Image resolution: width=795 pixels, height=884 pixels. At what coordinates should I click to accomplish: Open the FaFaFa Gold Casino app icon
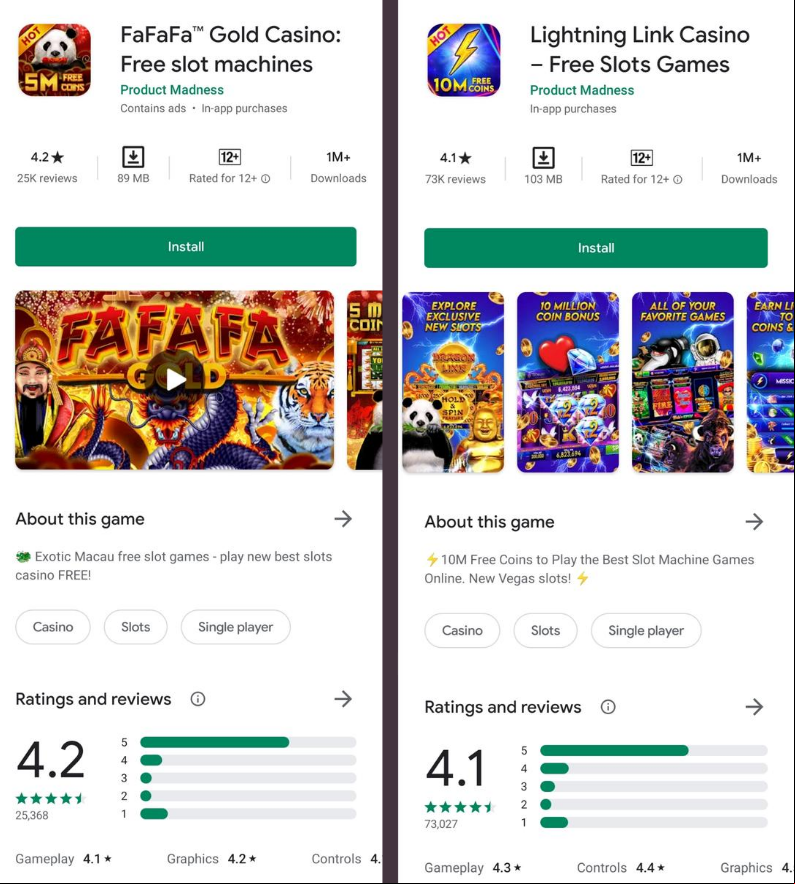pyautogui.click(x=55, y=60)
